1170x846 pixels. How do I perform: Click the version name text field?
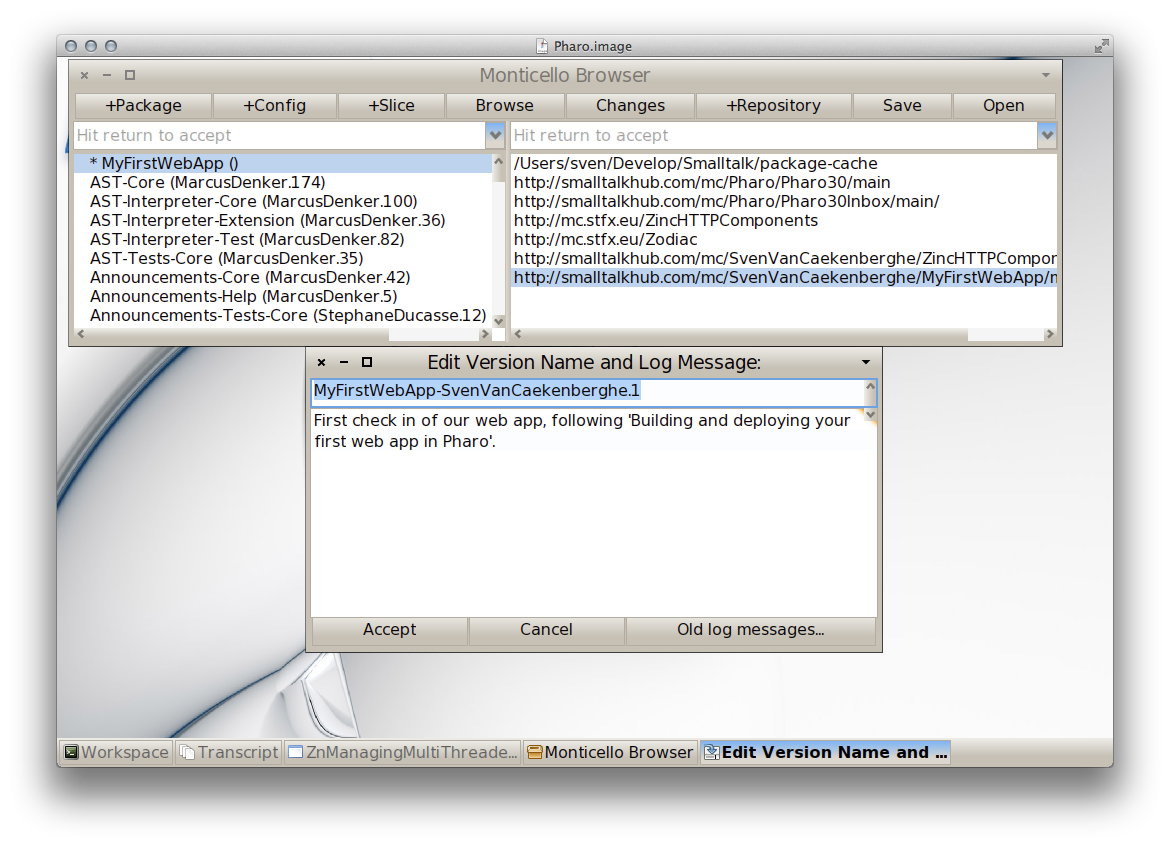point(587,391)
